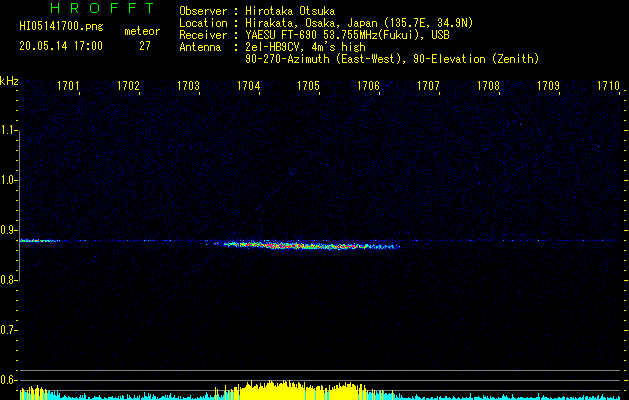Click the Antenna 2el-HB9CV line
629x400 pixels.
272,47
